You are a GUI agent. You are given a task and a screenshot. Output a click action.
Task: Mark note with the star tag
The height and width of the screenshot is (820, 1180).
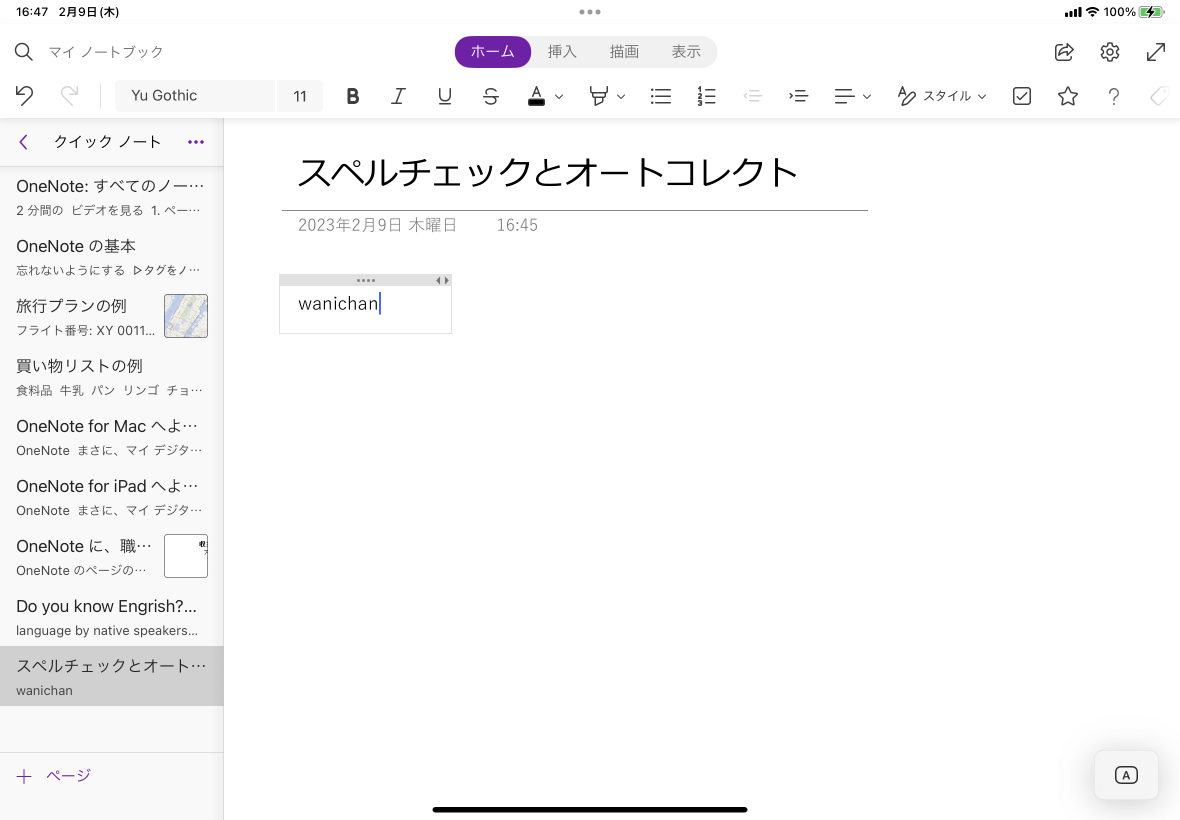pos(1067,96)
